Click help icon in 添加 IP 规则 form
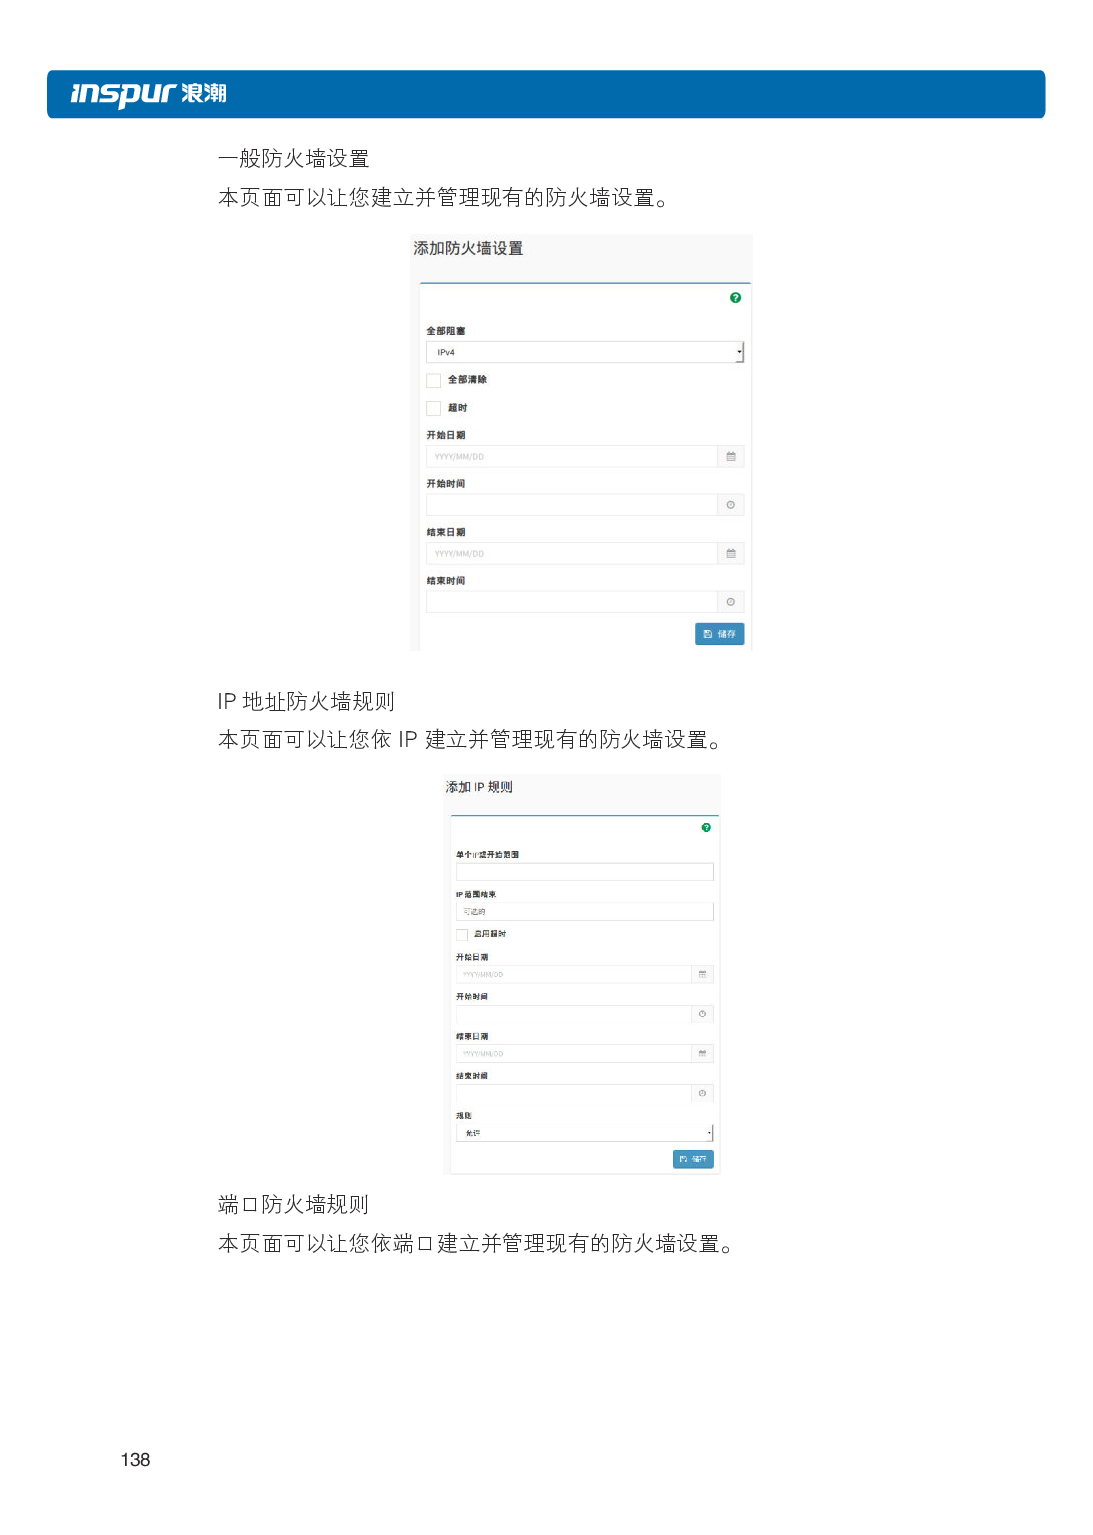Screen dimensions: 1093x1535 706,828
